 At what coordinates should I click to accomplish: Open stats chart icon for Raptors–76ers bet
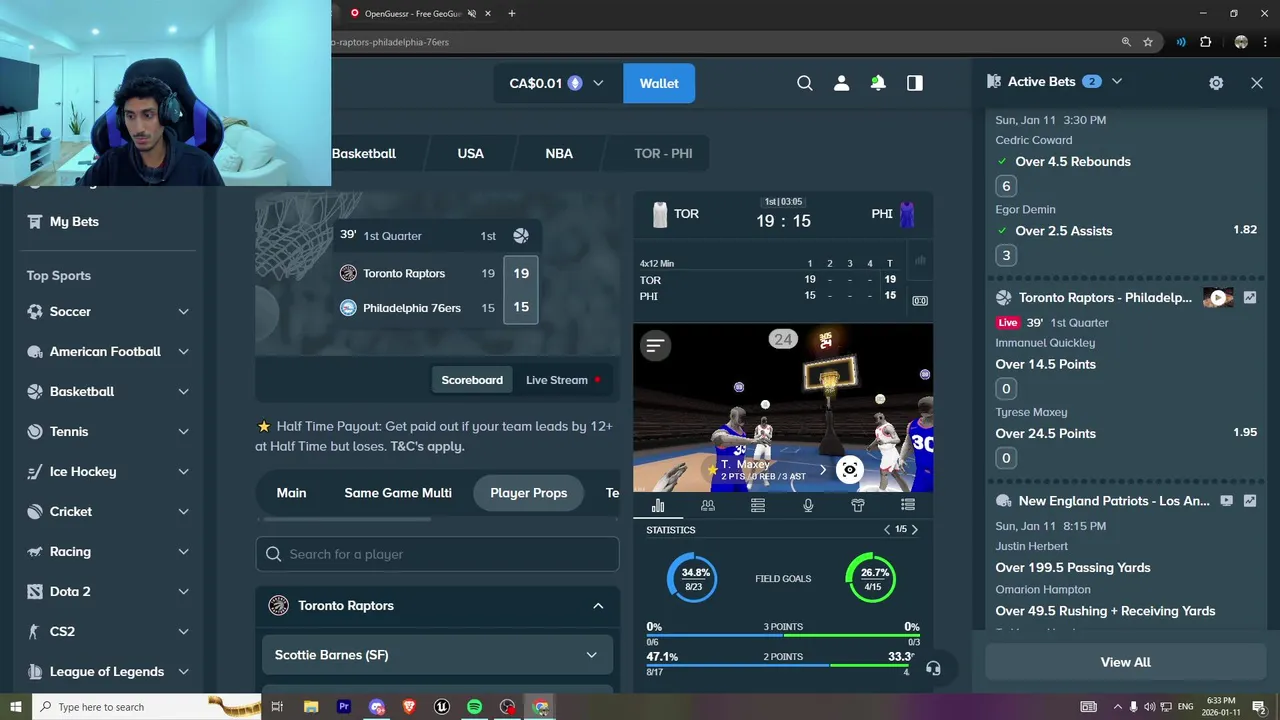tap(1250, 298)
